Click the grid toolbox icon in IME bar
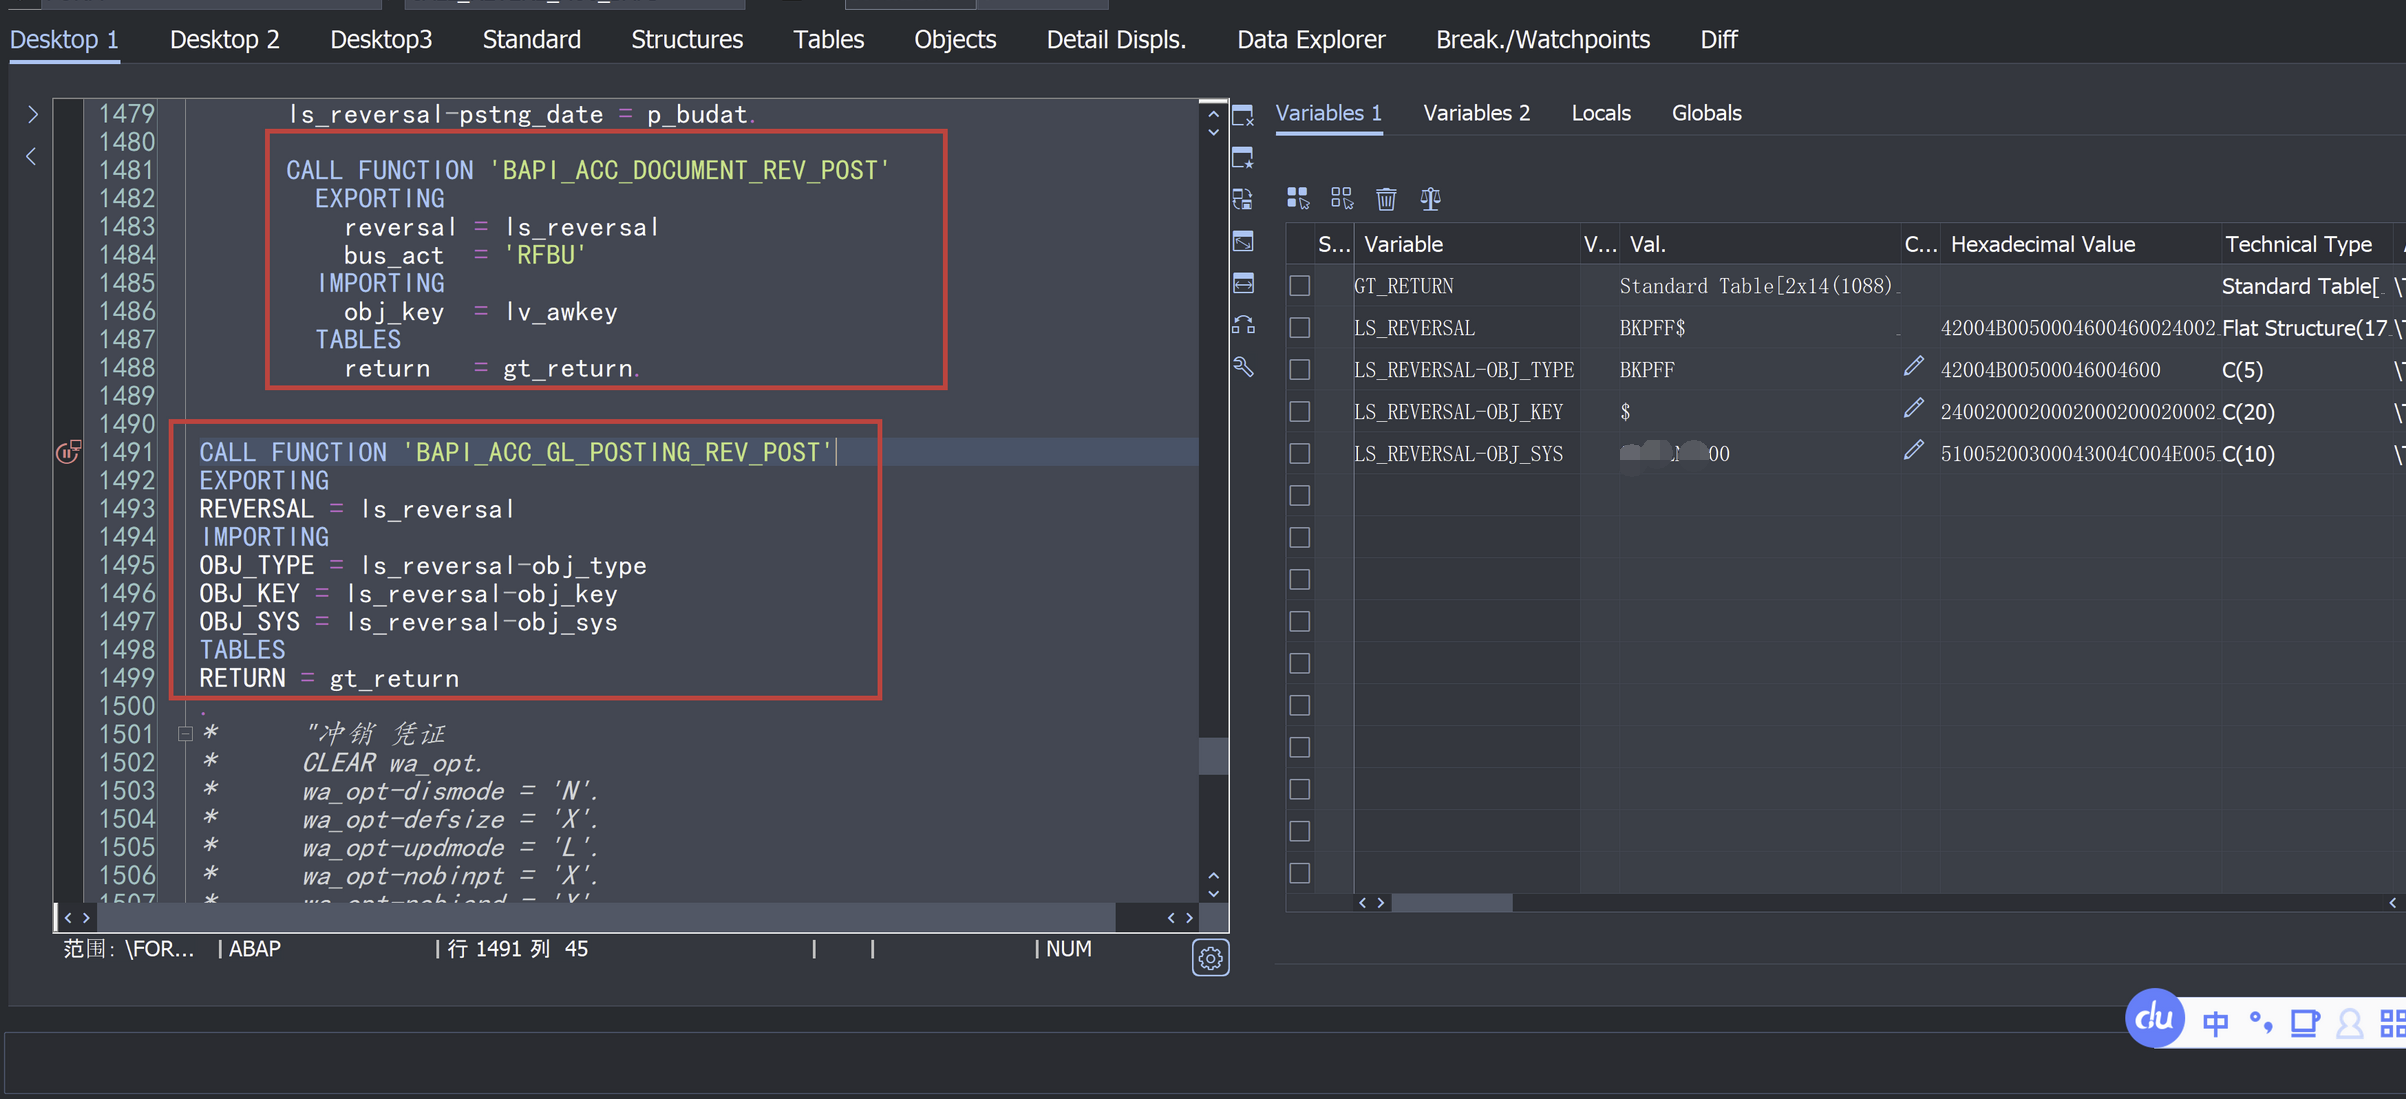Viewport: 2406px width, 1099px height. [x=2393, y=1023]
